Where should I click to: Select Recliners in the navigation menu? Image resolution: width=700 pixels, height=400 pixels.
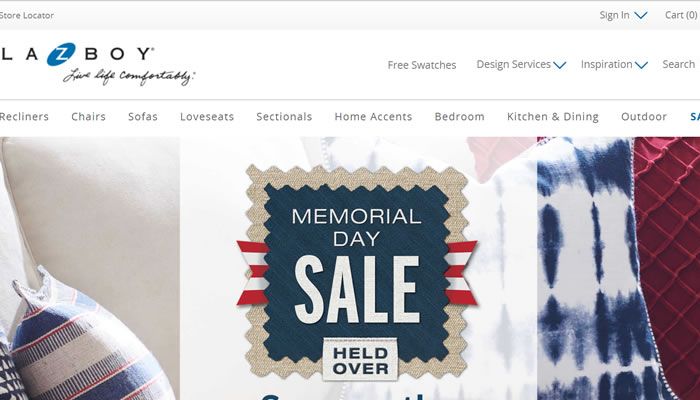[x=24, y=117]
